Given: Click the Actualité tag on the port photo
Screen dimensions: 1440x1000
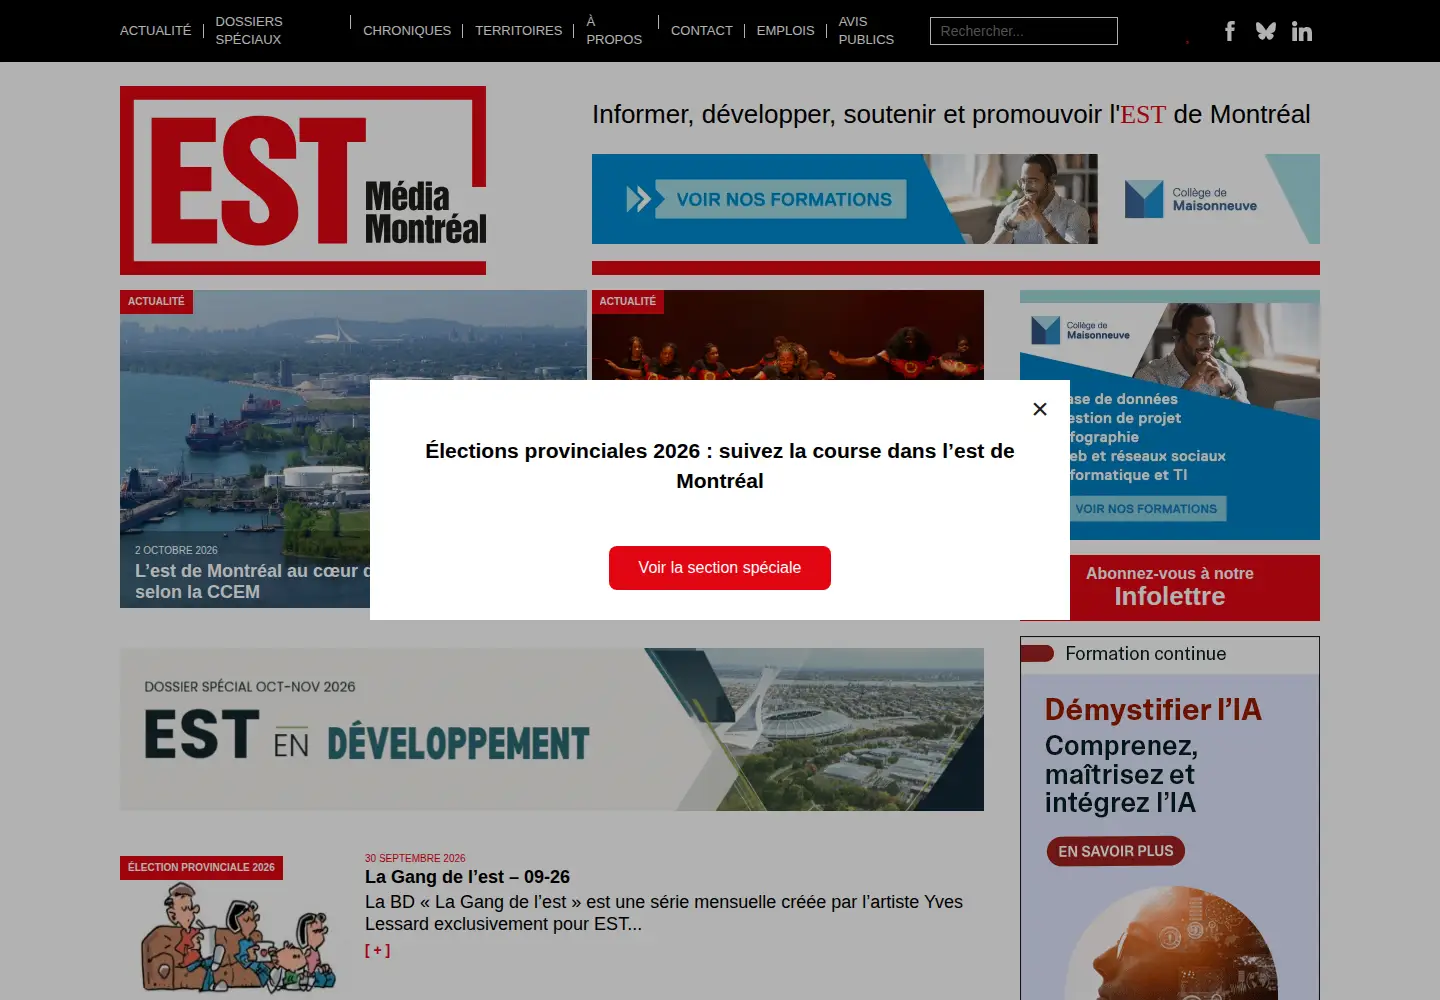Looking at the screenshot, I should coord(156,302).
